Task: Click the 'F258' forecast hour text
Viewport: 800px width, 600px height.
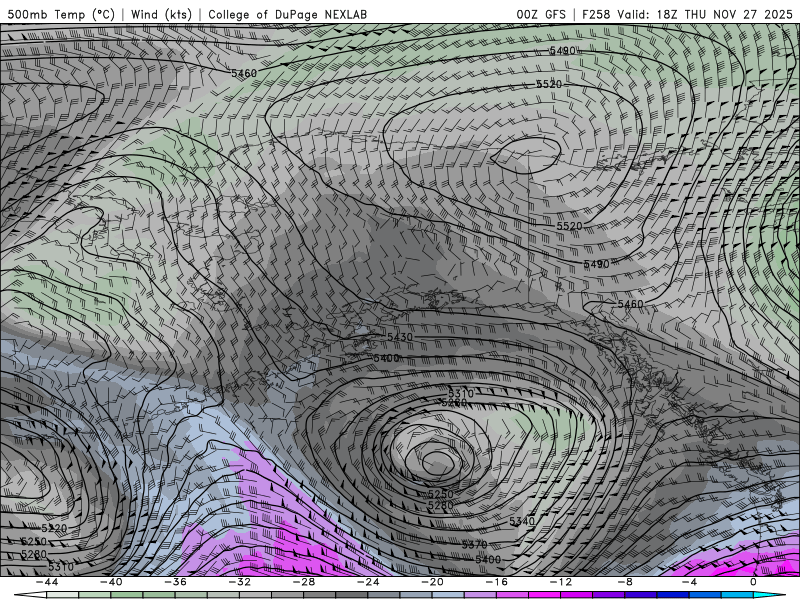Action: tap(596, 14)
